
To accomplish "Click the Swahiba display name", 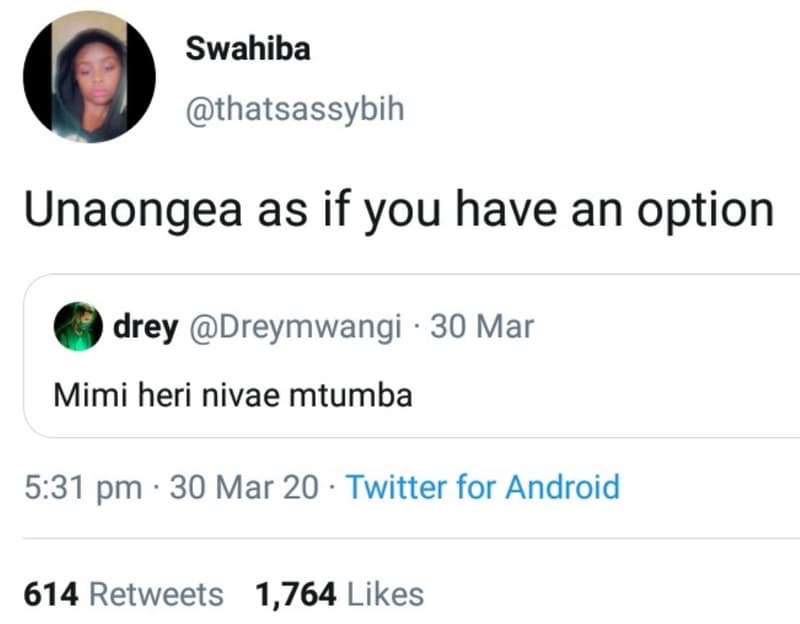I will (x=247, y=48).
